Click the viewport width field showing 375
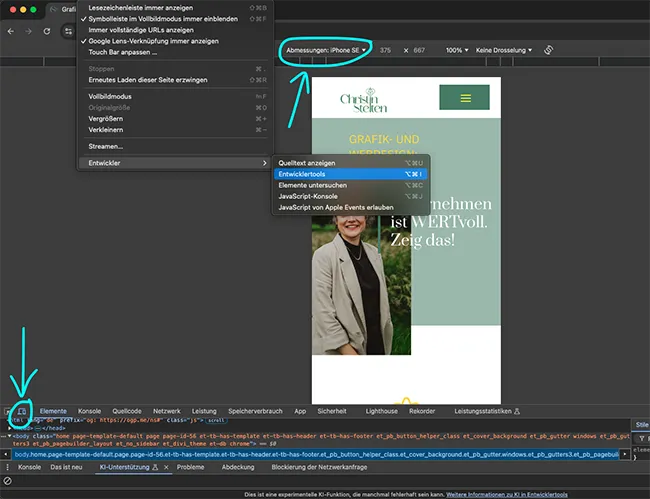The width and height of the screenshot is (650, 499). click(386, 50)
